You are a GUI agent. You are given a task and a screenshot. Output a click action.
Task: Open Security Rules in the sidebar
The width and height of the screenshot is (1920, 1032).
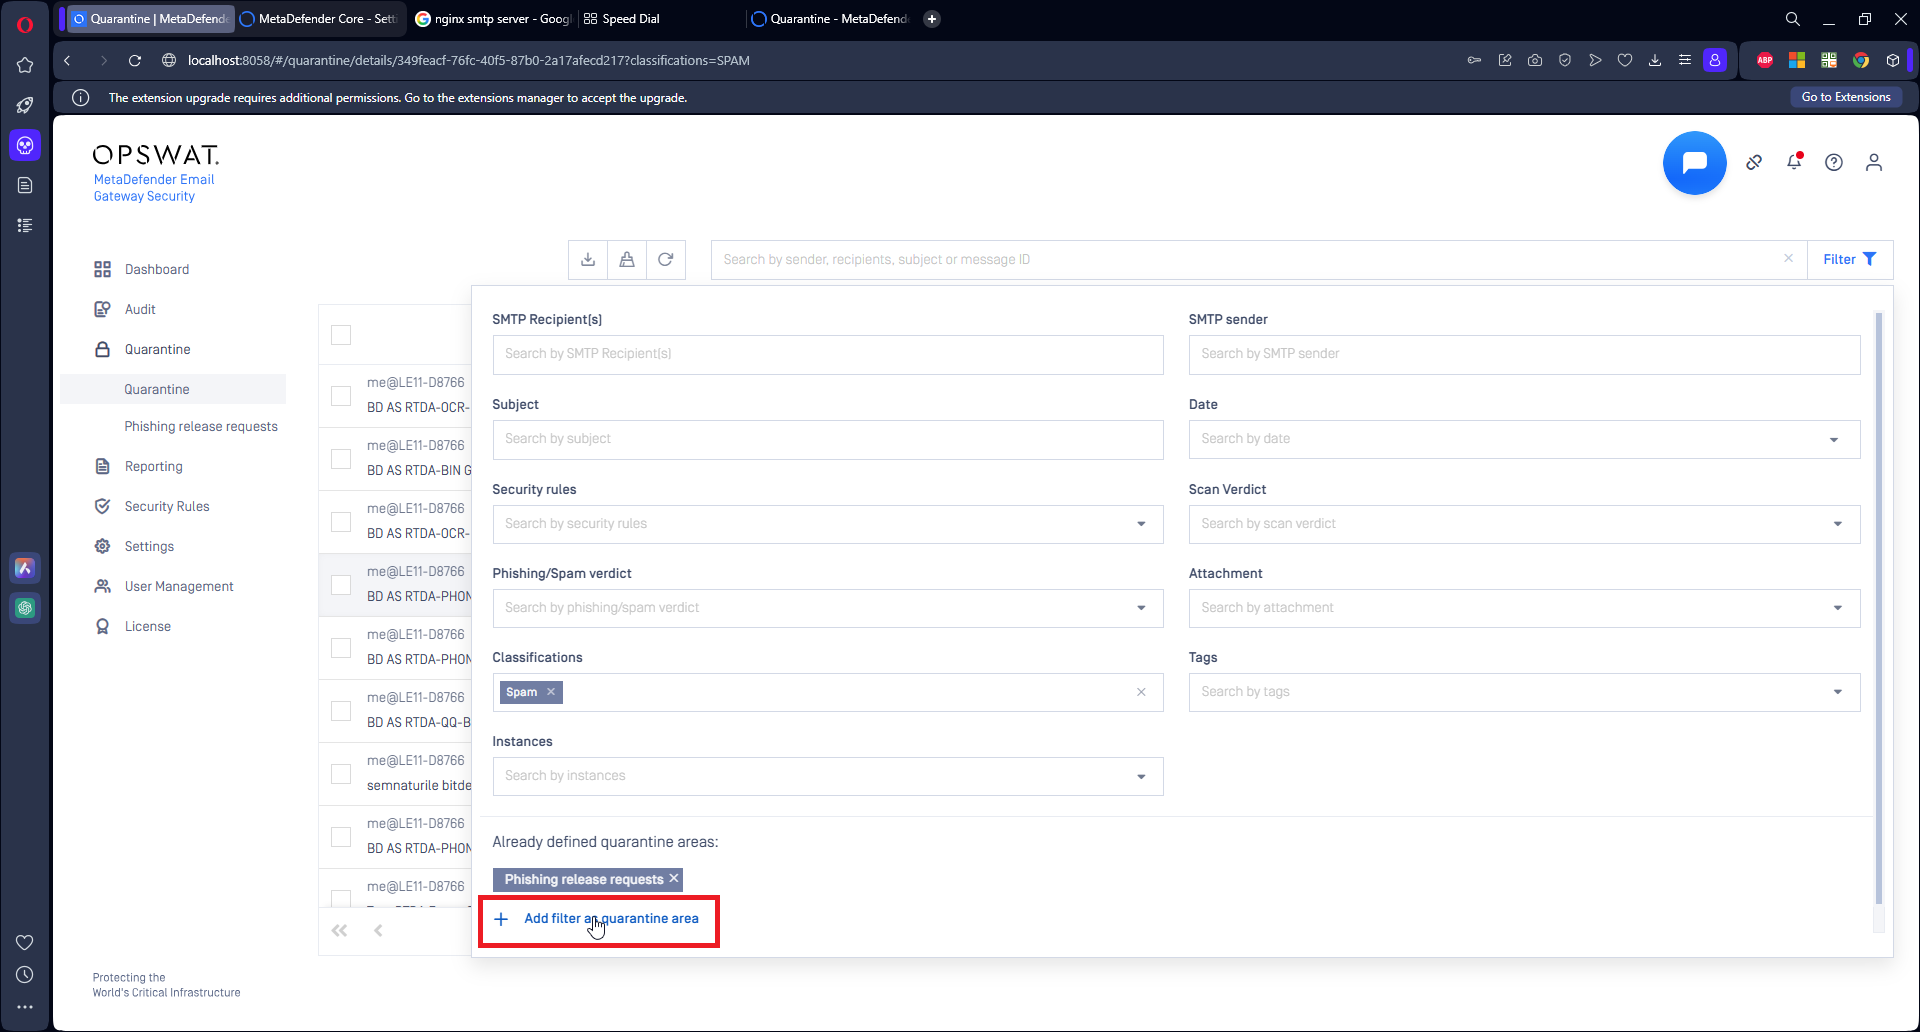click(x=167, y=506)
